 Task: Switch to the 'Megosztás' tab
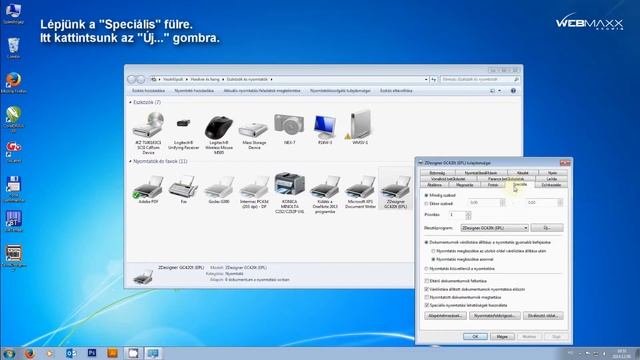pyautogui.click(x=464, y=185)
